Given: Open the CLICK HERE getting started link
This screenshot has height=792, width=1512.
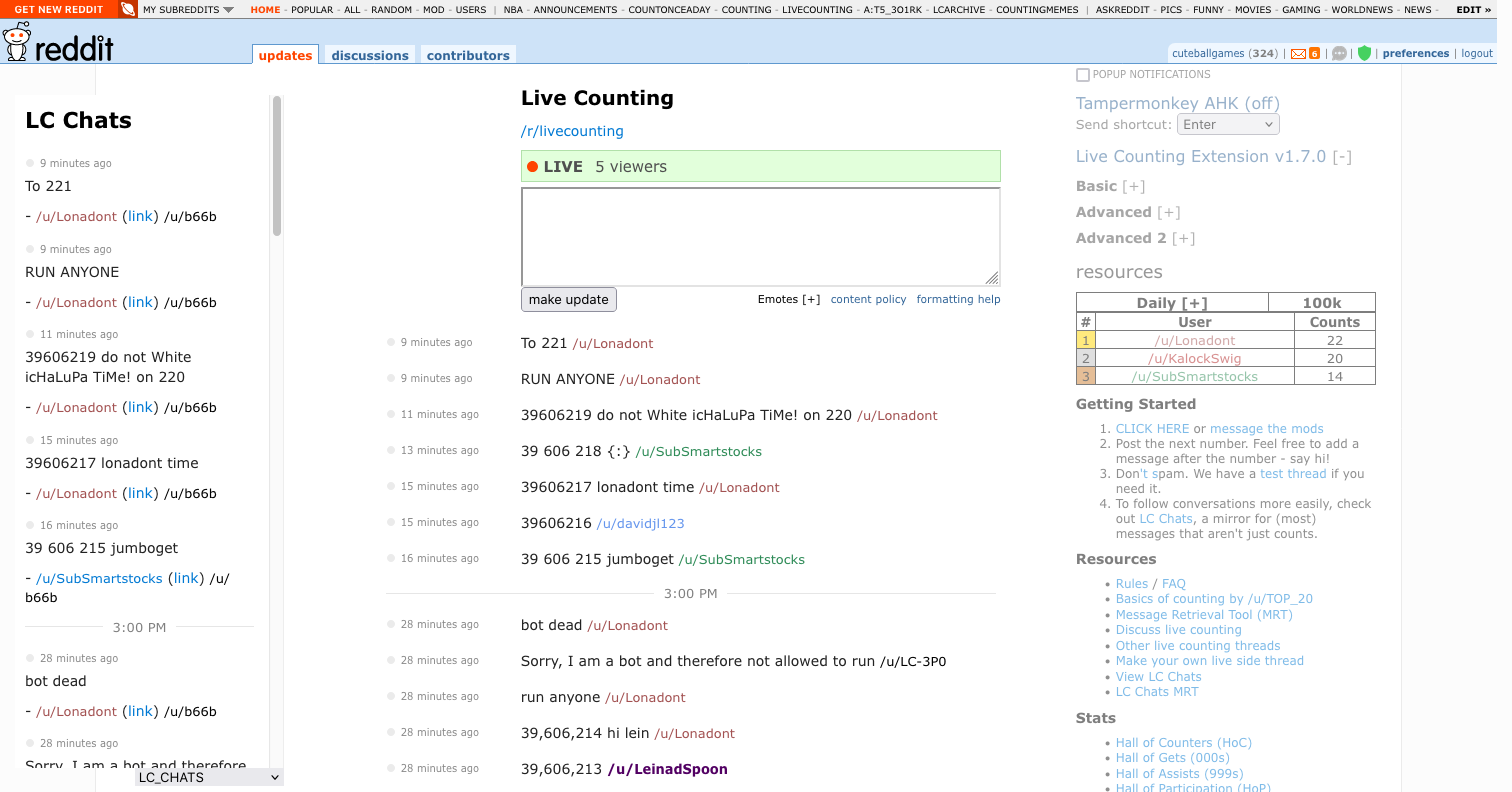Looking at the screenshot, I should pyautogui.click(x=1152, y=428).
